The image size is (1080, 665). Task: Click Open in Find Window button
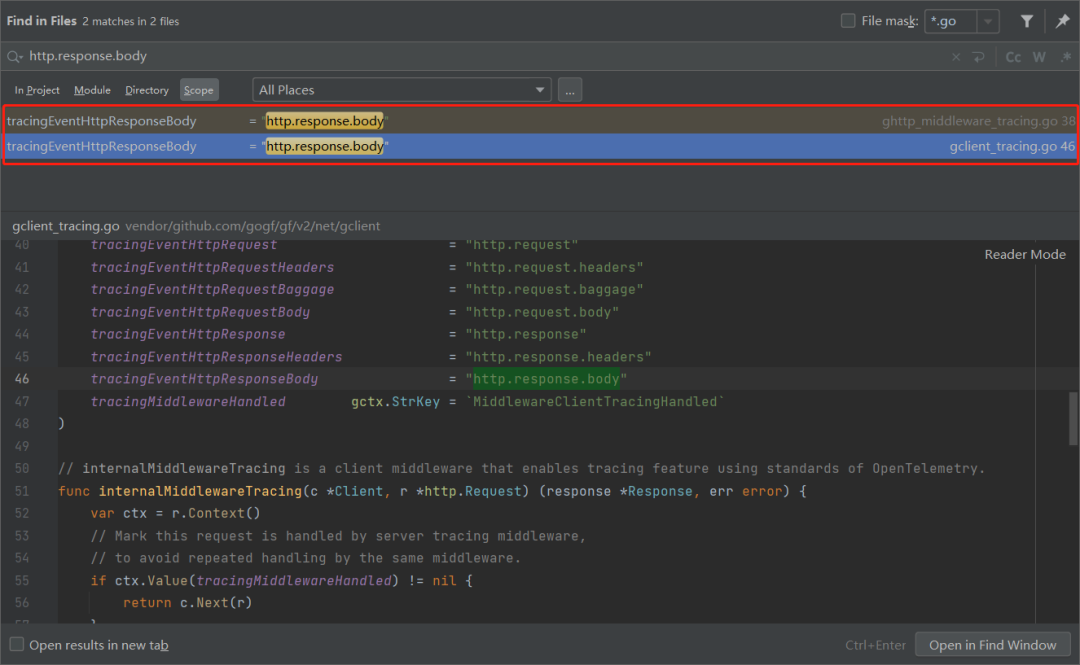pos(993,645)
